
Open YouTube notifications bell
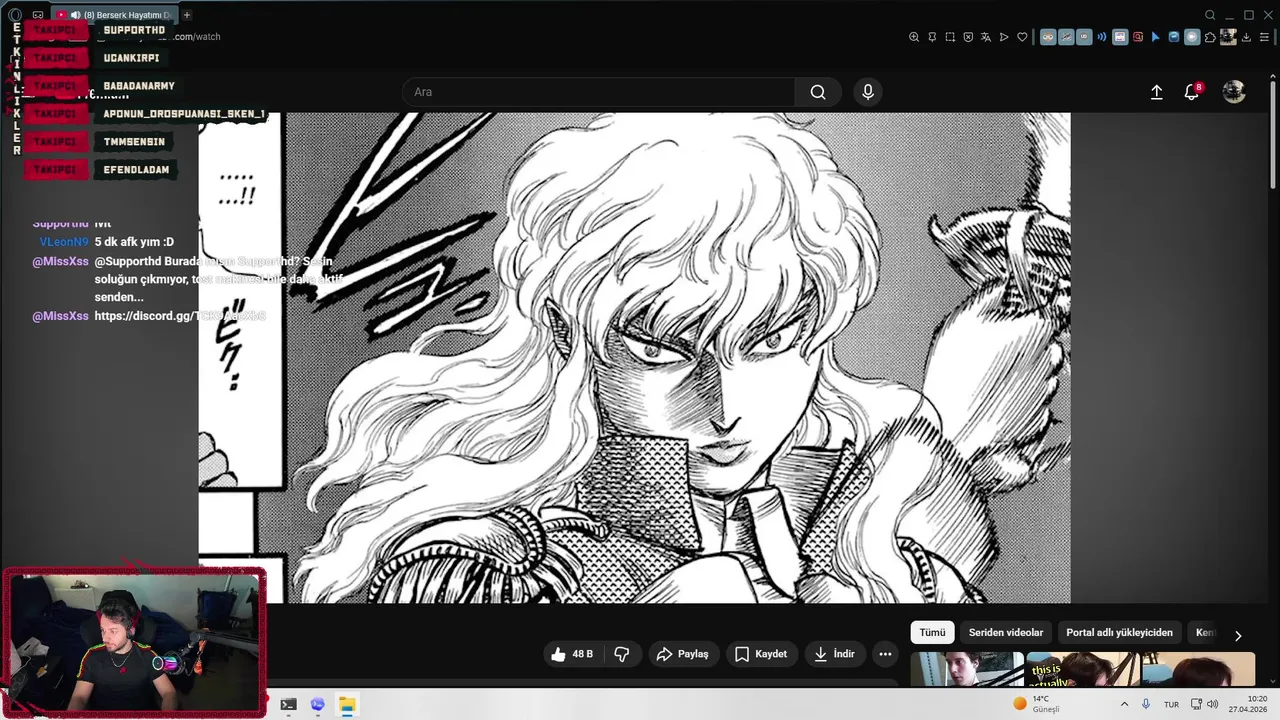click(x=1191, y=92)
